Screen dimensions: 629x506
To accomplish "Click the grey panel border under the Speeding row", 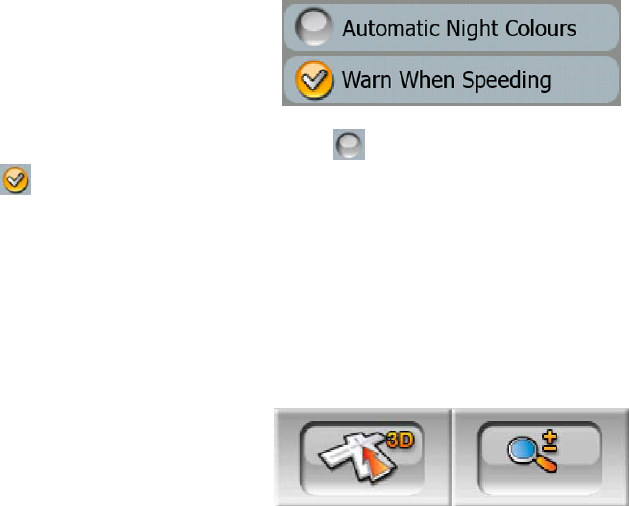I will pyautogui.click(x=451, y=104).
